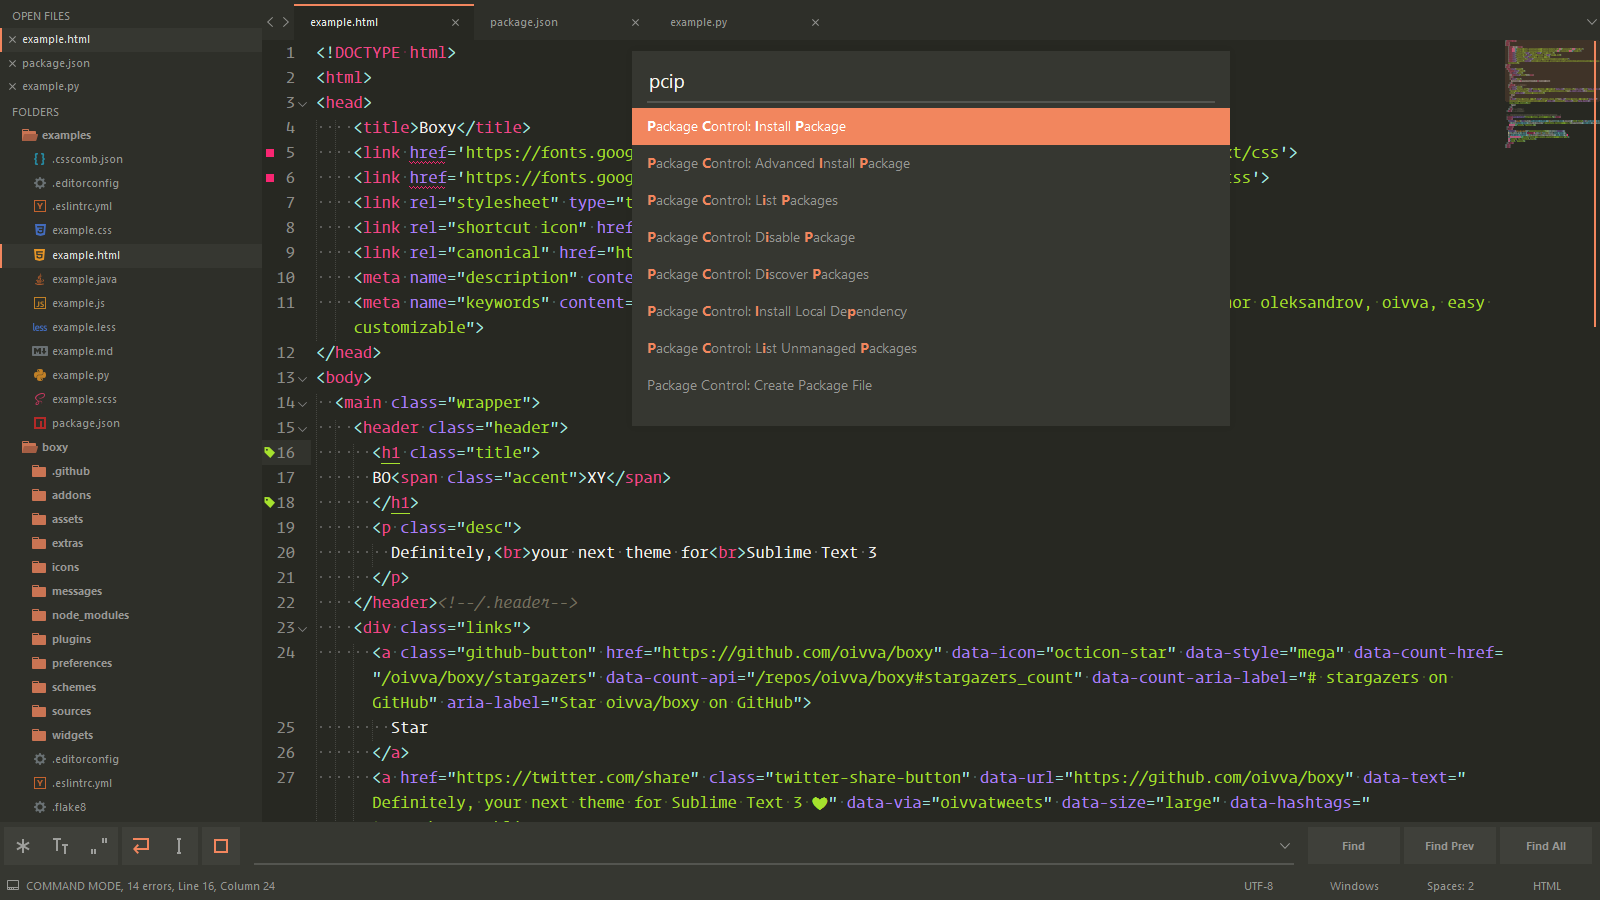Collapse code at line 23 chevron

[302, 628]
